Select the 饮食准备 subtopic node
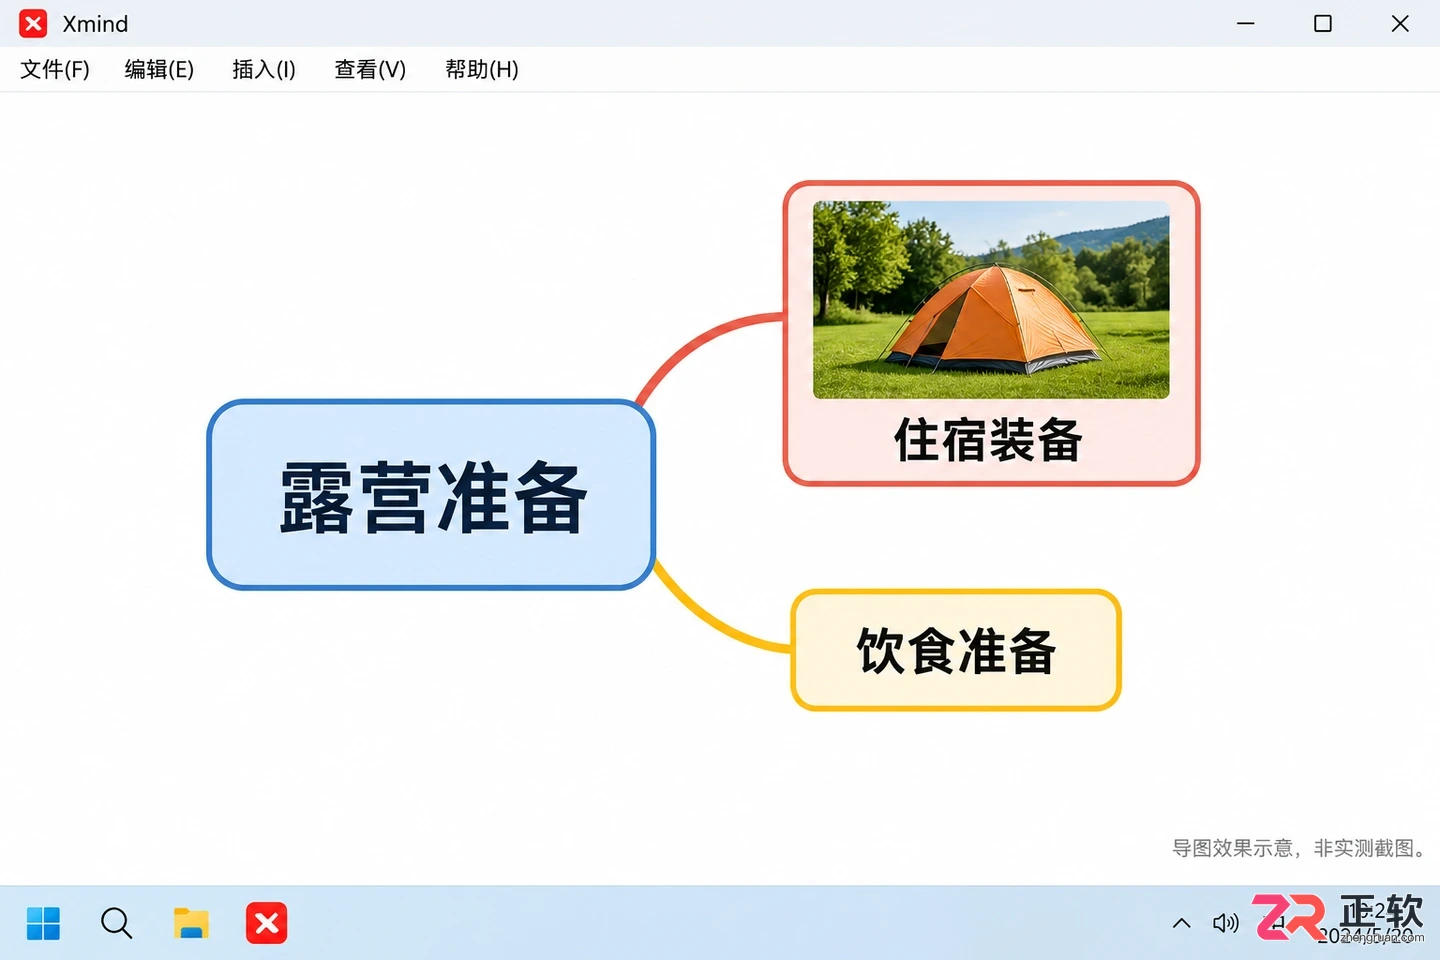The width and height of the screenshot is (1440, 960). pyautogui.click(x=956, y=650)
